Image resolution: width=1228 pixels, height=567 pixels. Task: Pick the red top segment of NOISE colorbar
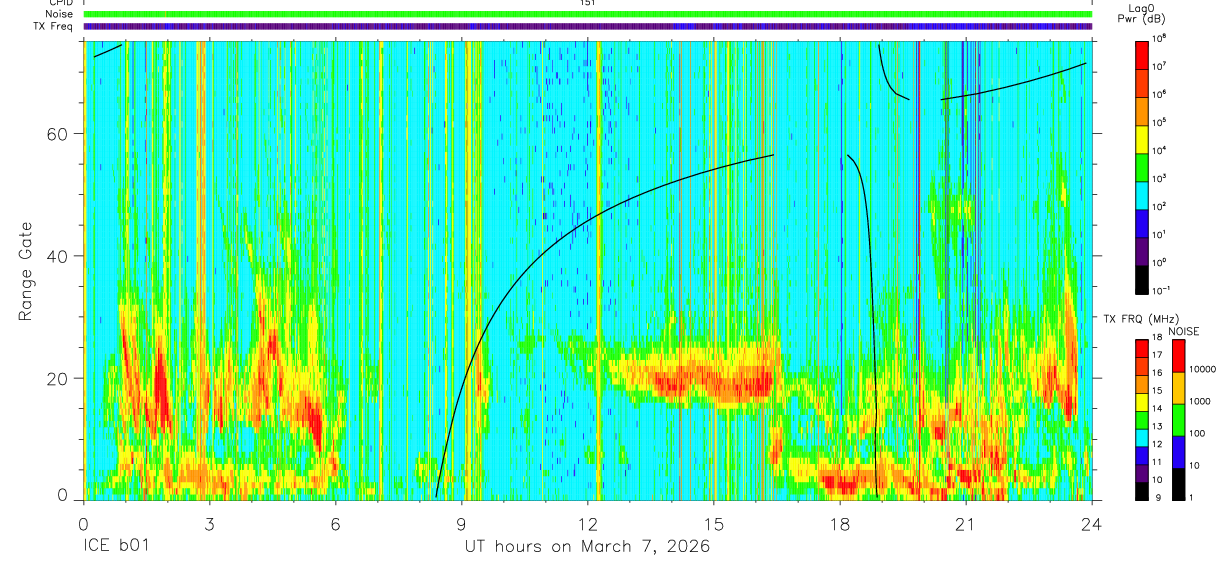(x=1178, y=356)
